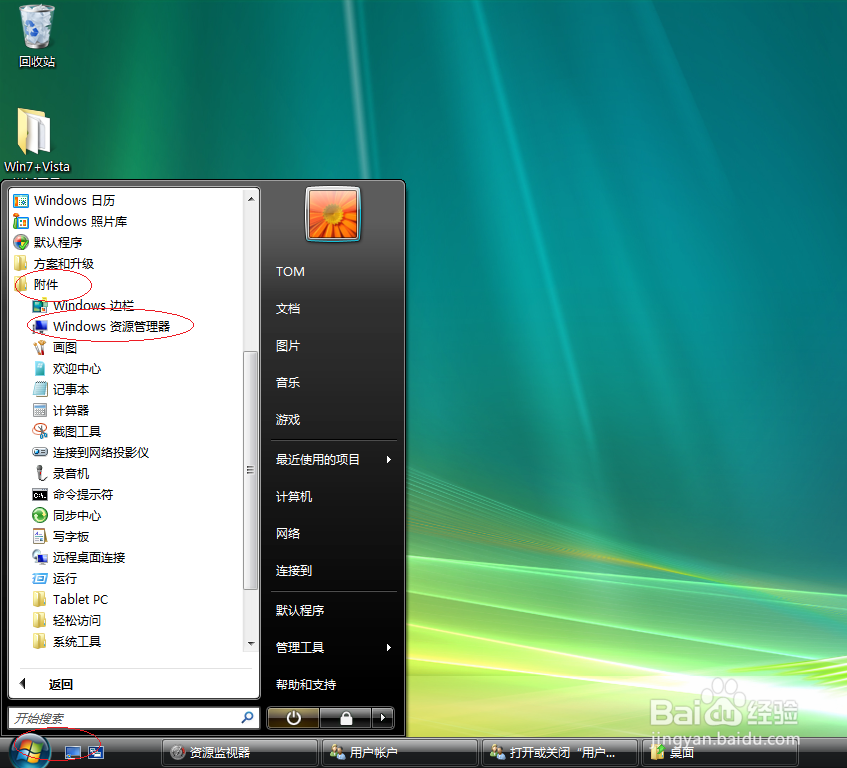Launch 远程桌面连接
This screenshot has height=768, width=847.
78,557
